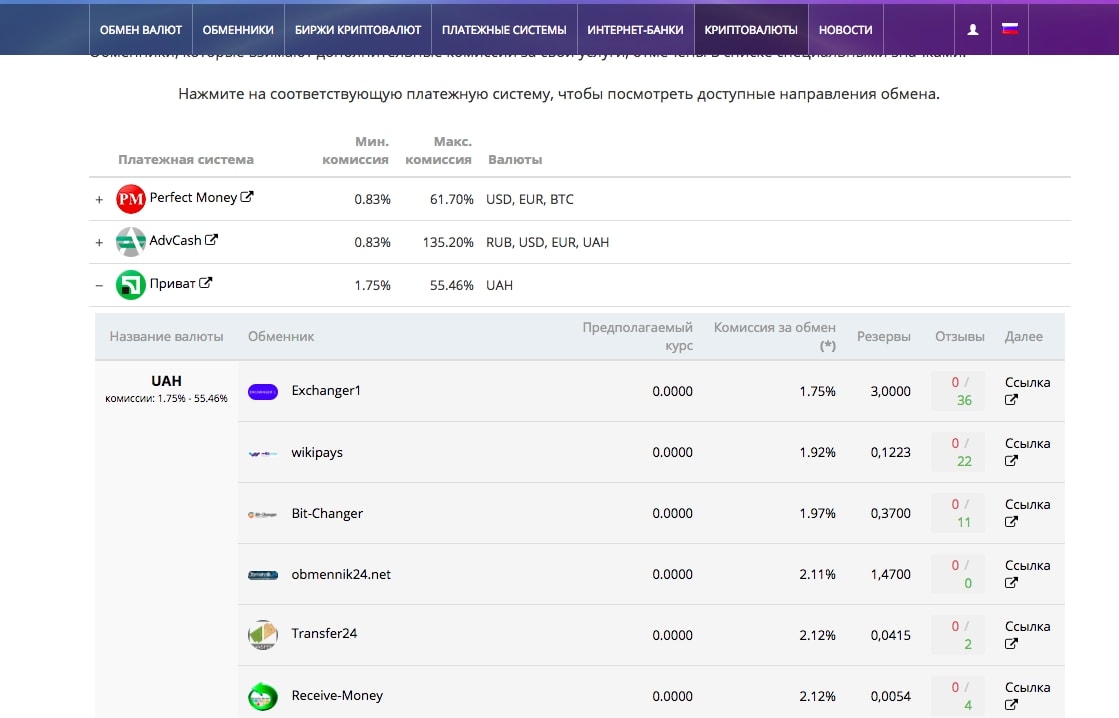The height and width of the screenshot is (718, 1119).
Task: Follow the Ссылка link for Exchanger1
Action: tap(1028, 383)
